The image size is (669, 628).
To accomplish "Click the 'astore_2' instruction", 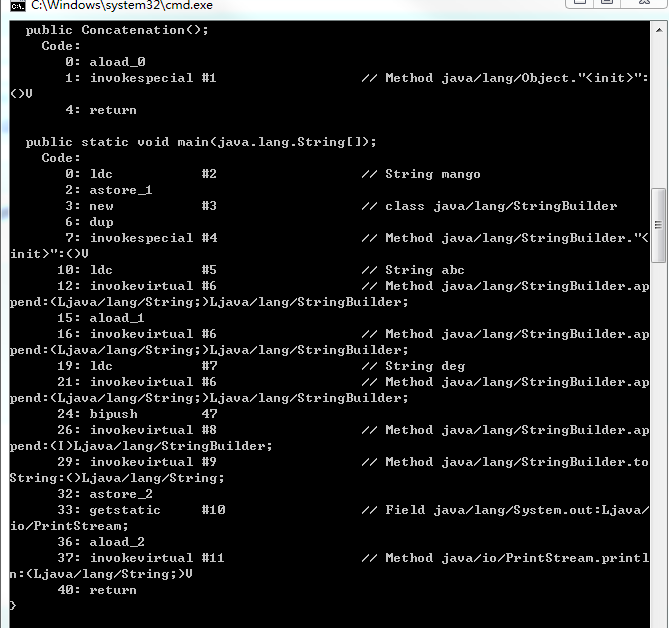I will tap(121, 494).
